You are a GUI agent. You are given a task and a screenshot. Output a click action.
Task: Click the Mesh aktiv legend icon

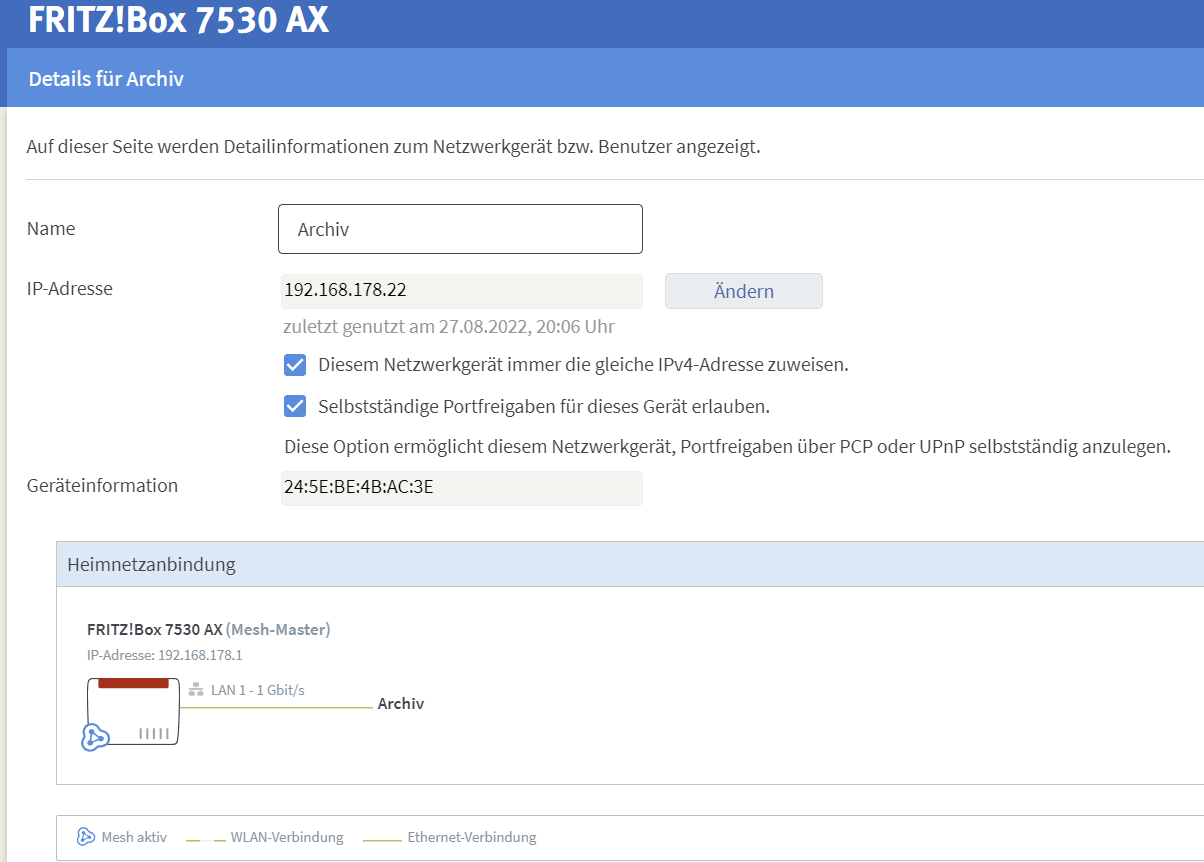click(x=86, y=837)
